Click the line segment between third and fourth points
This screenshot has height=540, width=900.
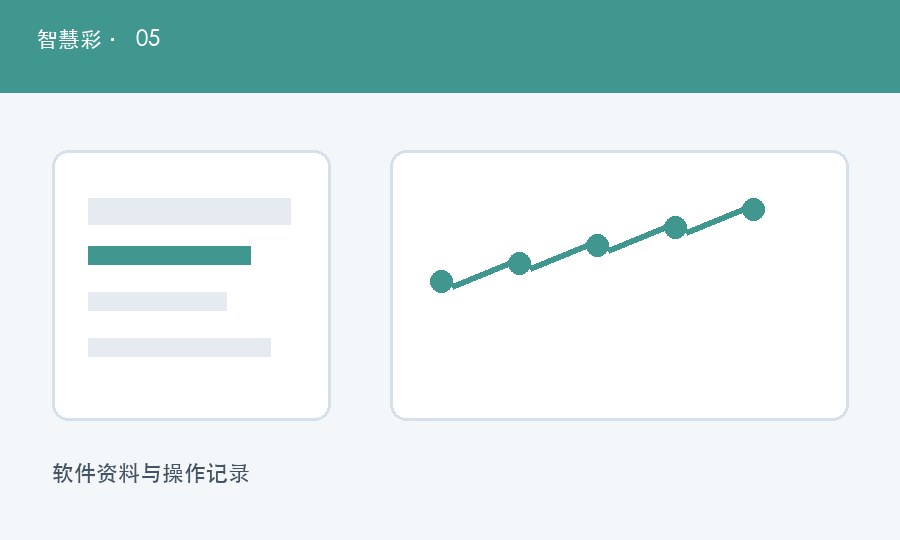click(637, 238)
